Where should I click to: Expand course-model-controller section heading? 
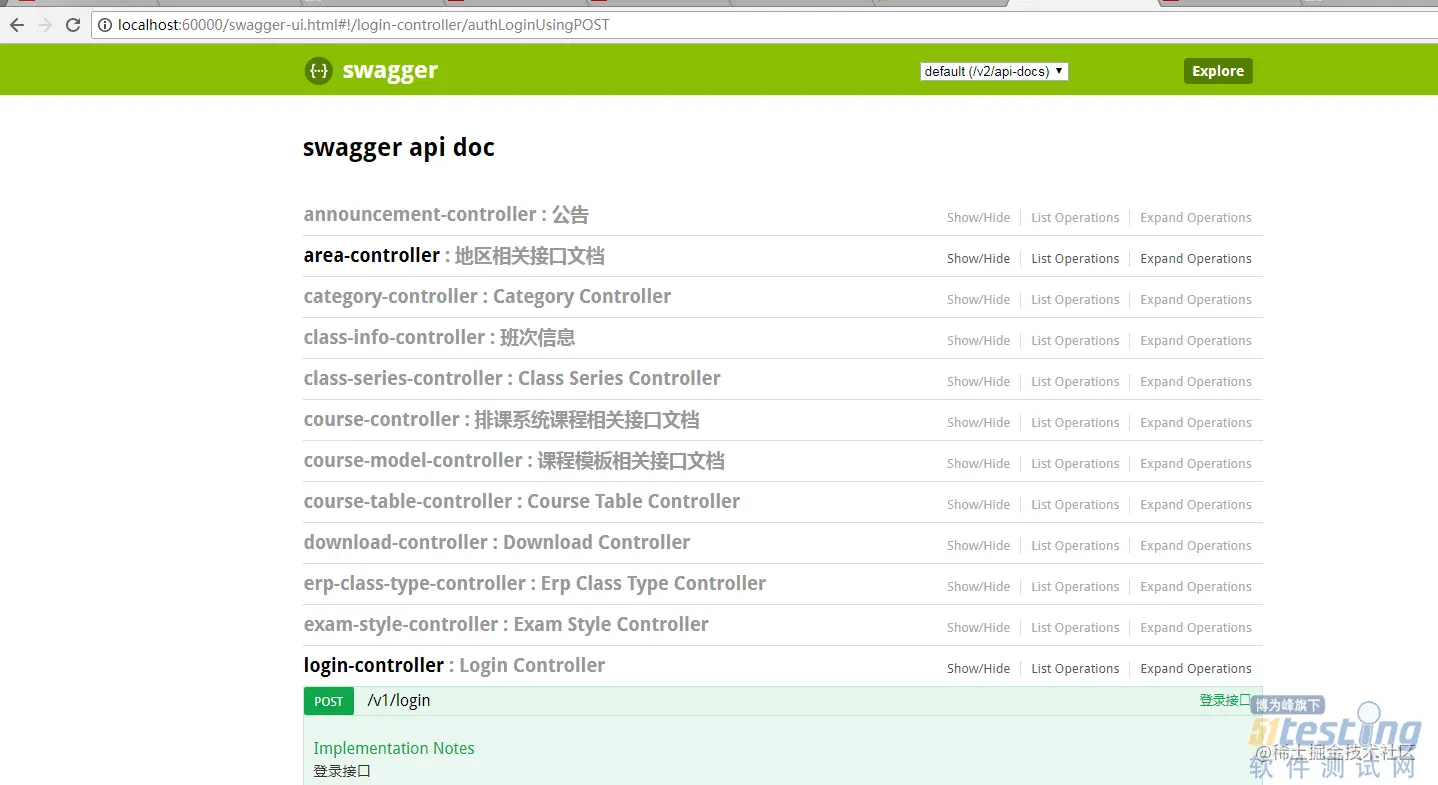(x=514, y=461)
